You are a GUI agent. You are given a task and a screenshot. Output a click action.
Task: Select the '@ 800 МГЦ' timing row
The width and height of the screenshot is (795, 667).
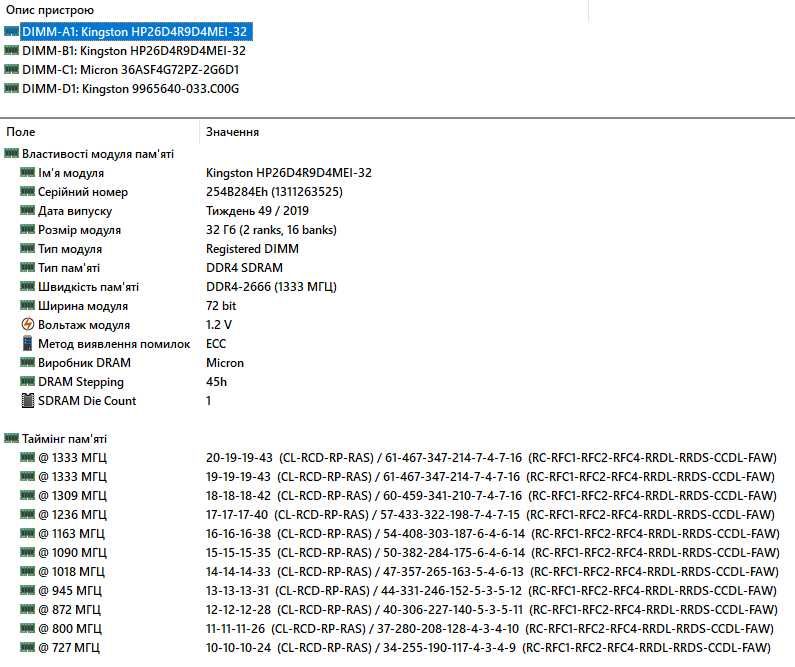397,629
